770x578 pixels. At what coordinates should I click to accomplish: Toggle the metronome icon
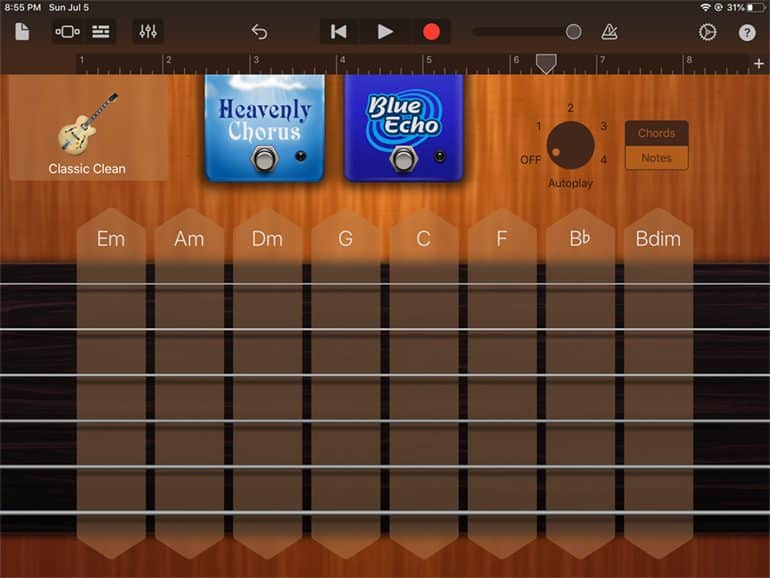point(609,32)
